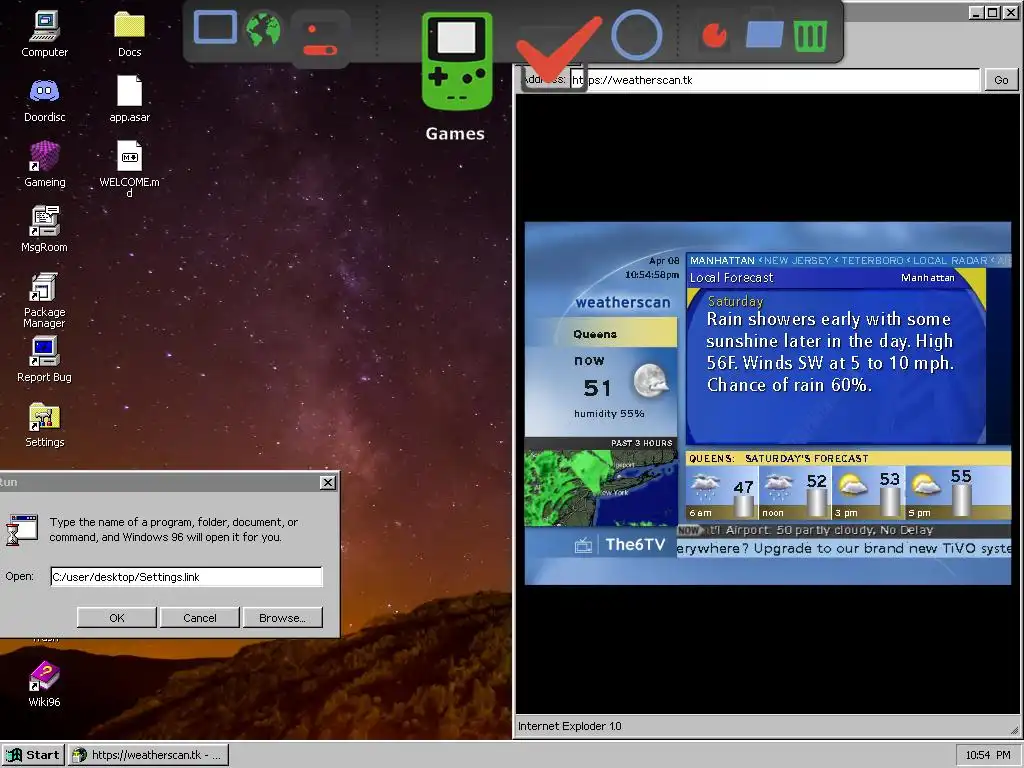The image size is (1024, 768).
Task: Open the Gameing desktop shortcut
Action: pos(44,165)
